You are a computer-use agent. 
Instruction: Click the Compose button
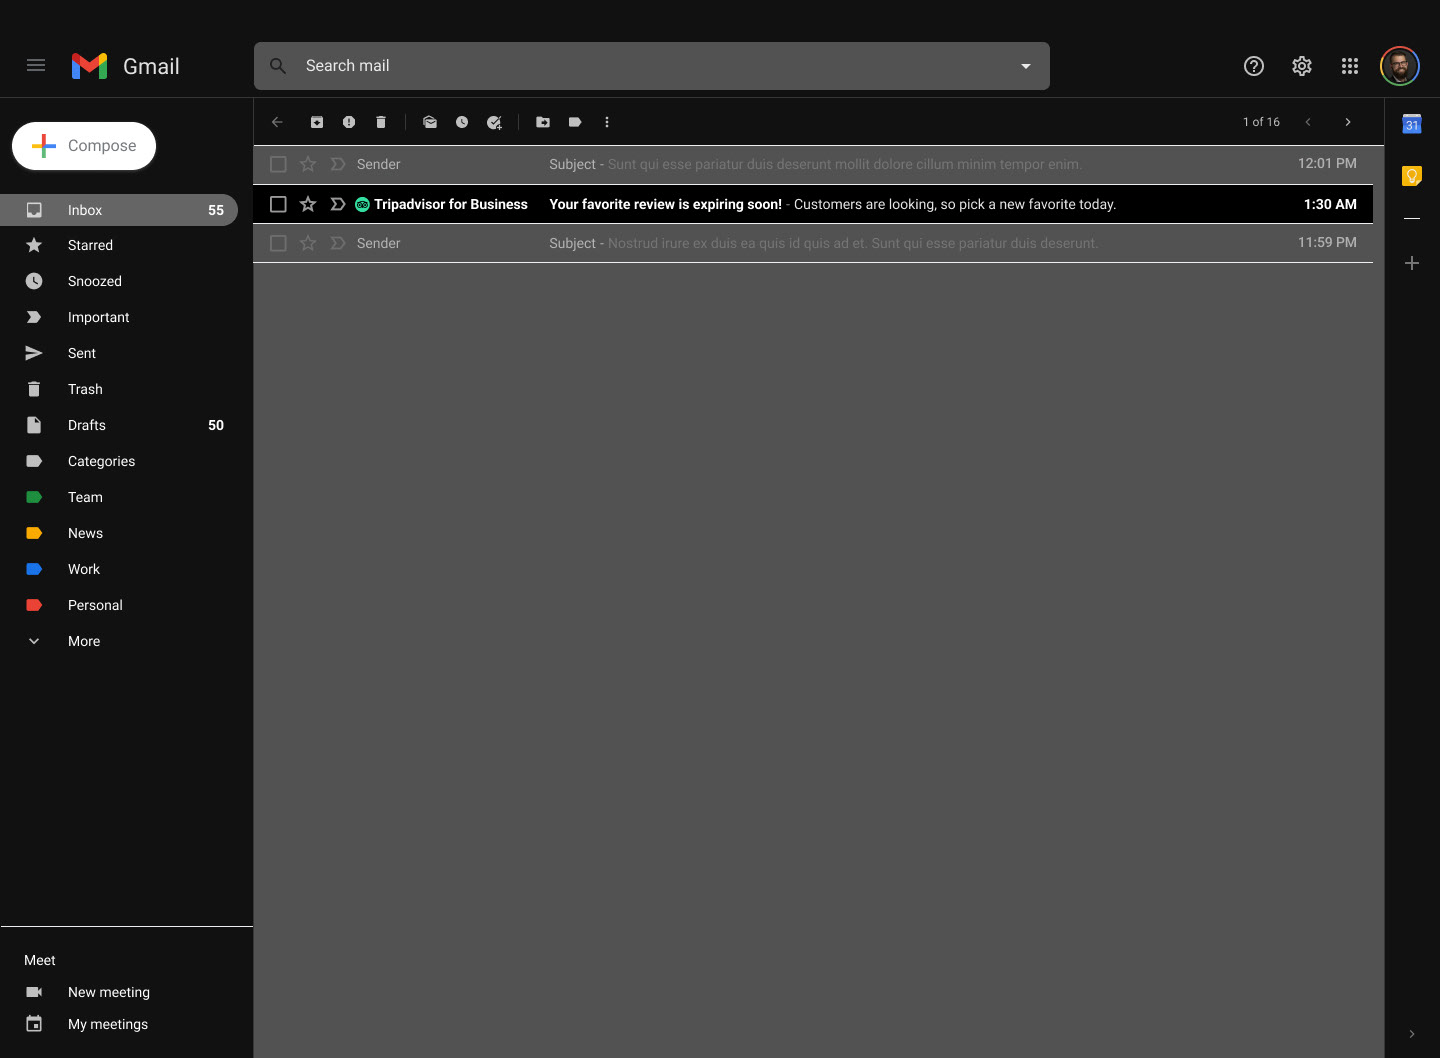coord(84,146)
